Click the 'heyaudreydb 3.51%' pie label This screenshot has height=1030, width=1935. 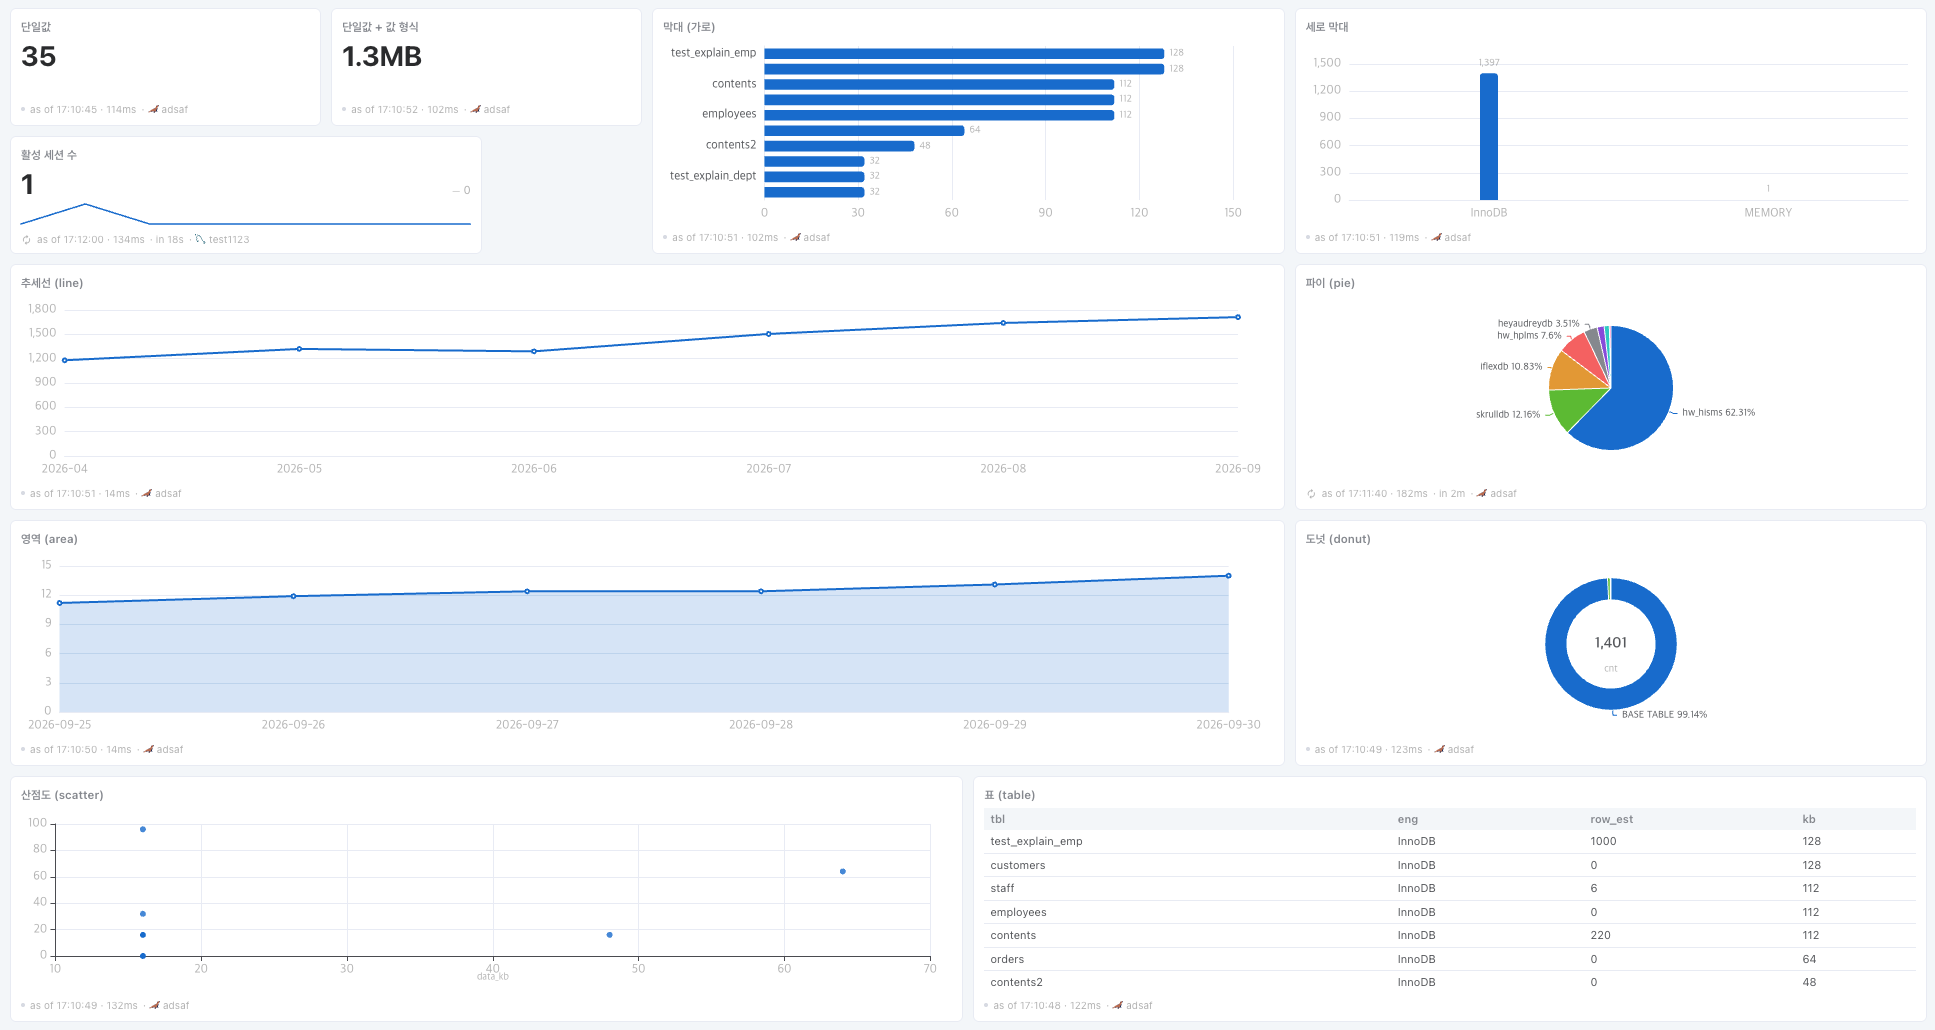click(1538, 324)
